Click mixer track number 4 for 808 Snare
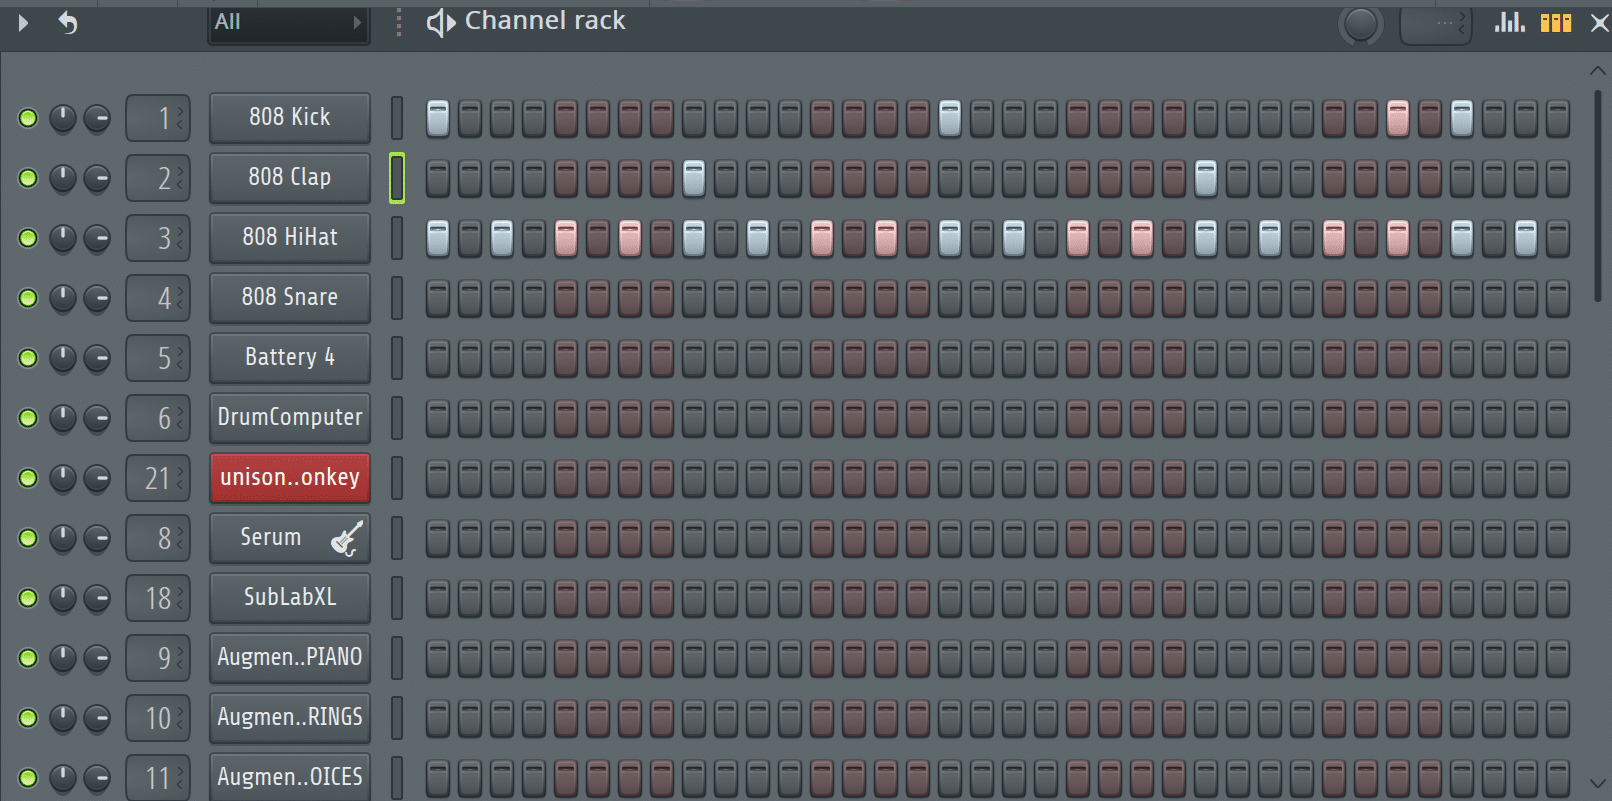Viewport: 1612px width, 801px height. click(x=158, y=298)
